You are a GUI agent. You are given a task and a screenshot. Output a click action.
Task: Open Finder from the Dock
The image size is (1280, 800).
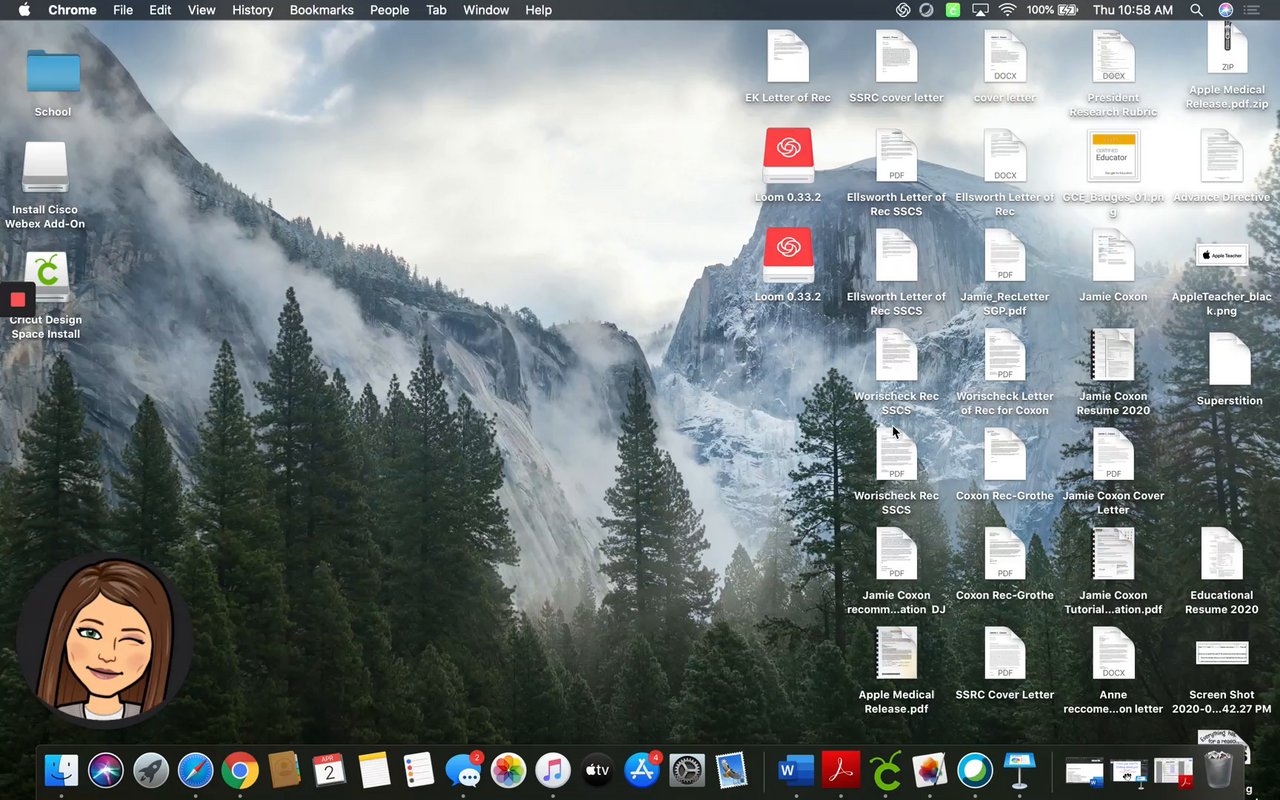coord(62,770)
